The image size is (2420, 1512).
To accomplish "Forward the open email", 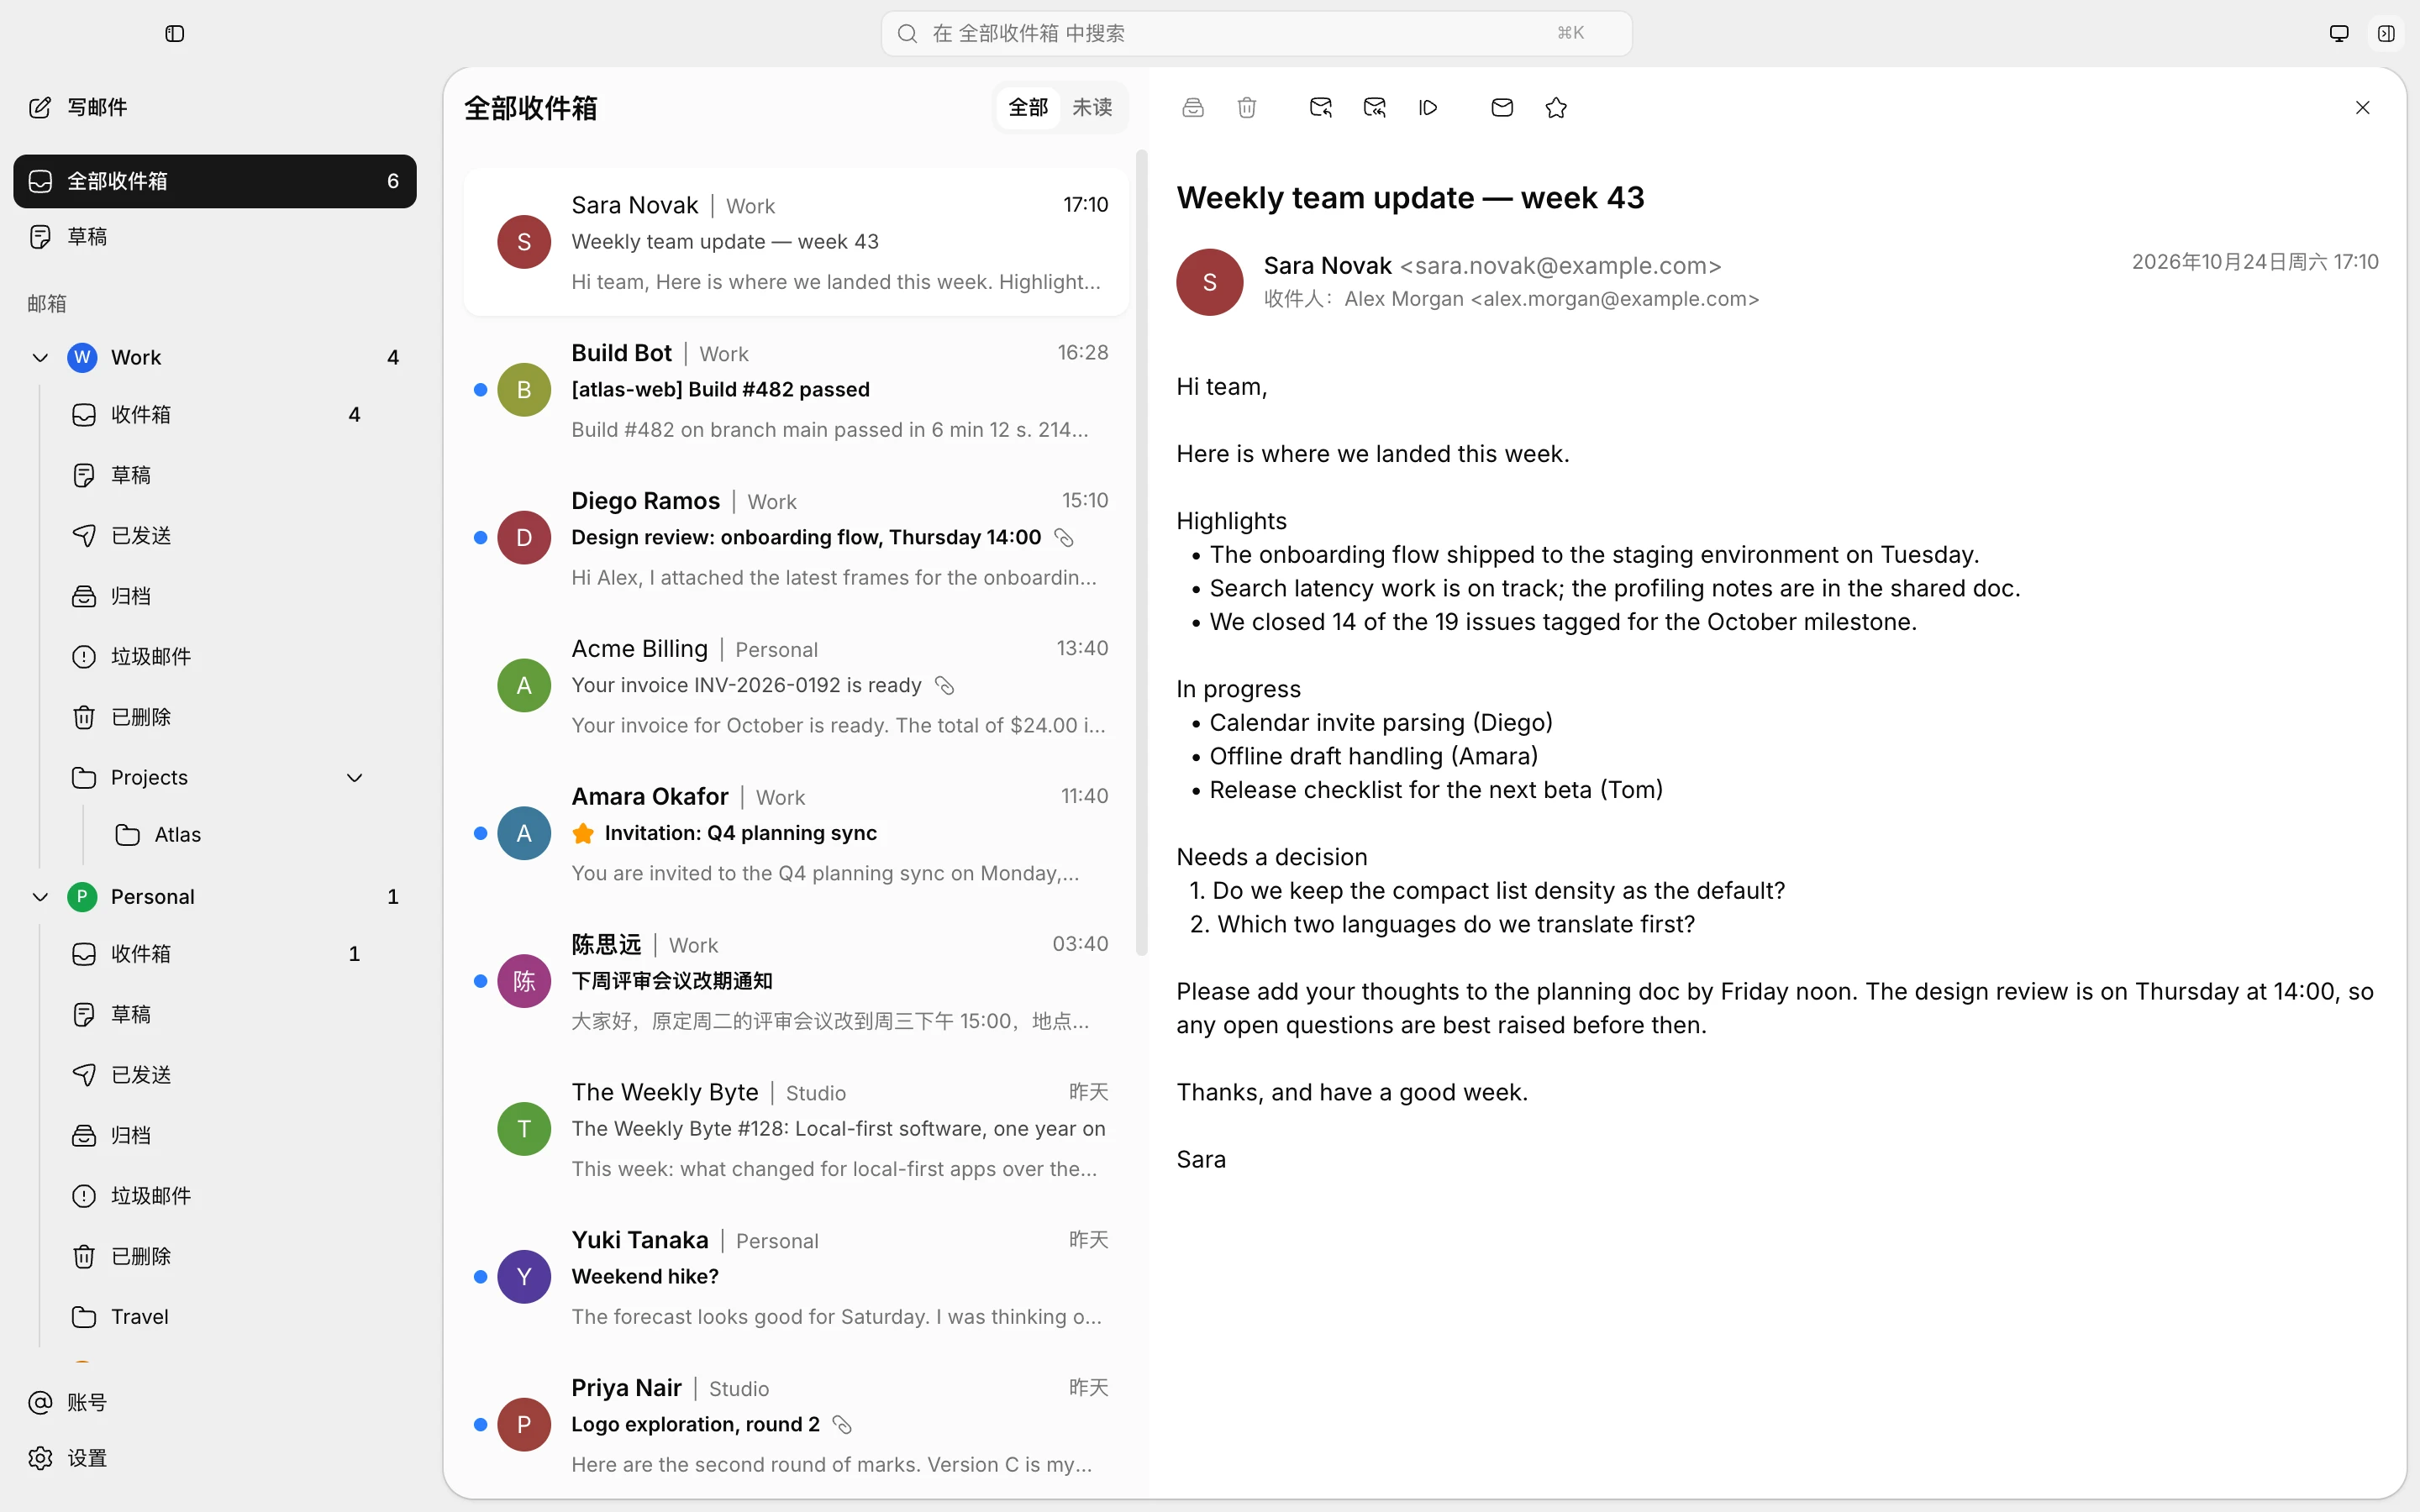I will click(x=1428, y=107).
